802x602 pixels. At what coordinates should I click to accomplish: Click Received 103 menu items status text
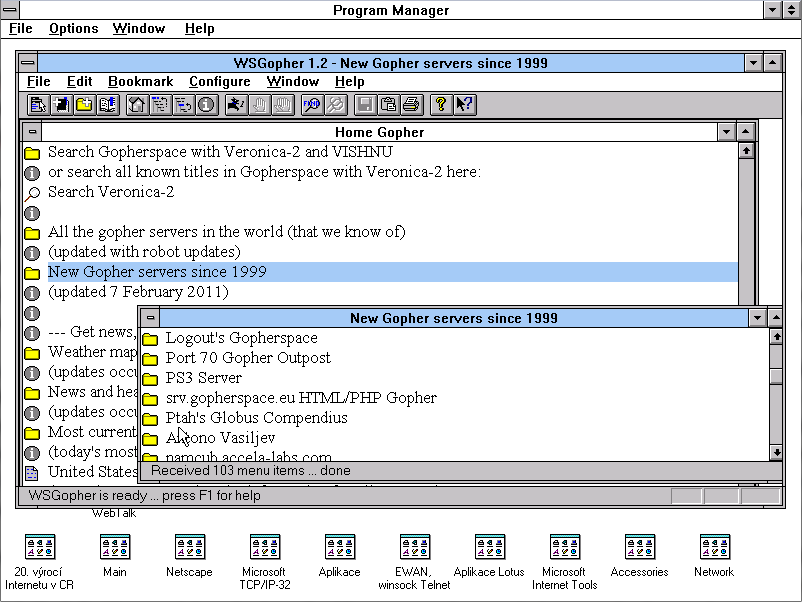coord(251,471)
